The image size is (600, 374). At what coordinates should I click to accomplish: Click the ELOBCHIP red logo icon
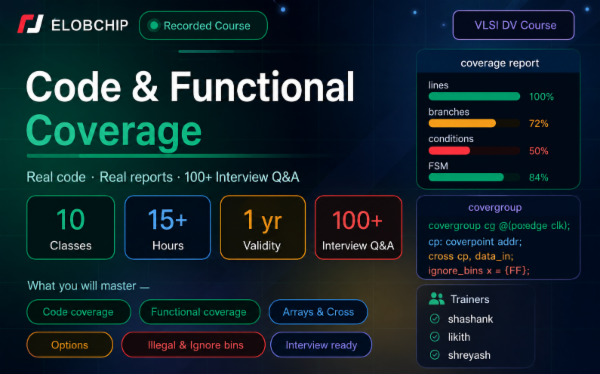(x=30, y=24)
